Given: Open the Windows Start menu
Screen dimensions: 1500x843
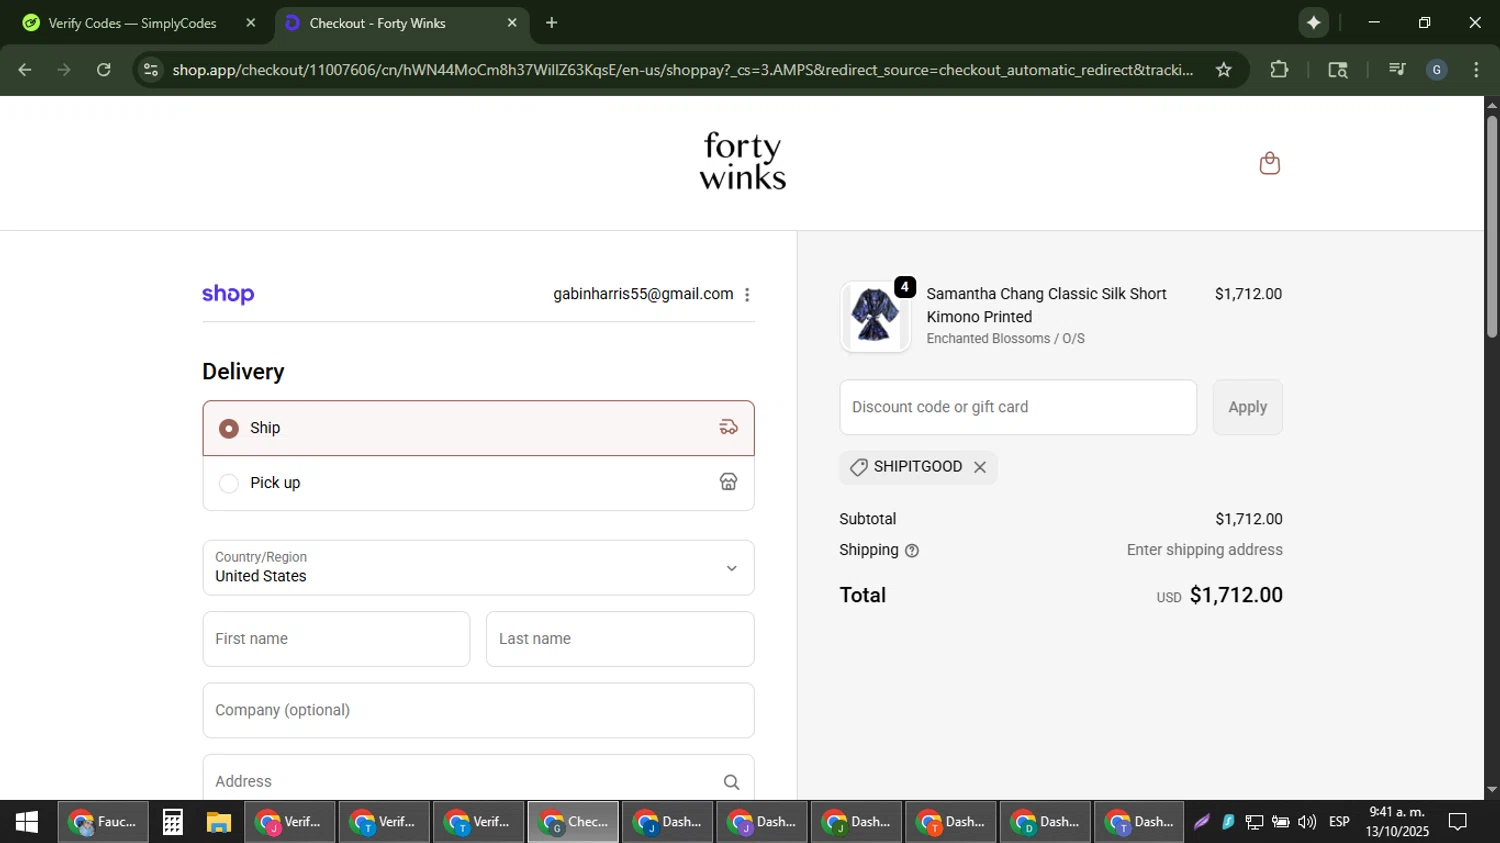Looking at the screenshot, I should pyautogui.click(x=27, y=822).
